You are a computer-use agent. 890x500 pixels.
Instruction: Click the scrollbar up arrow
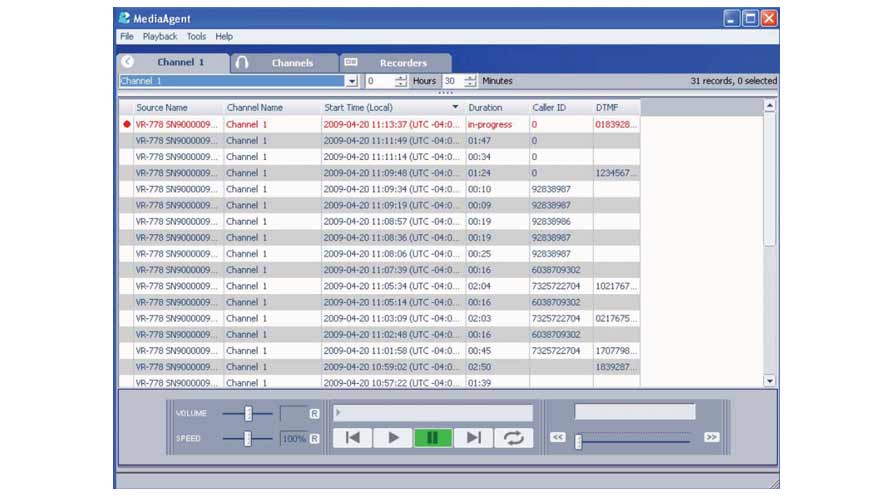pyautogui.click(x=770, y=106)
